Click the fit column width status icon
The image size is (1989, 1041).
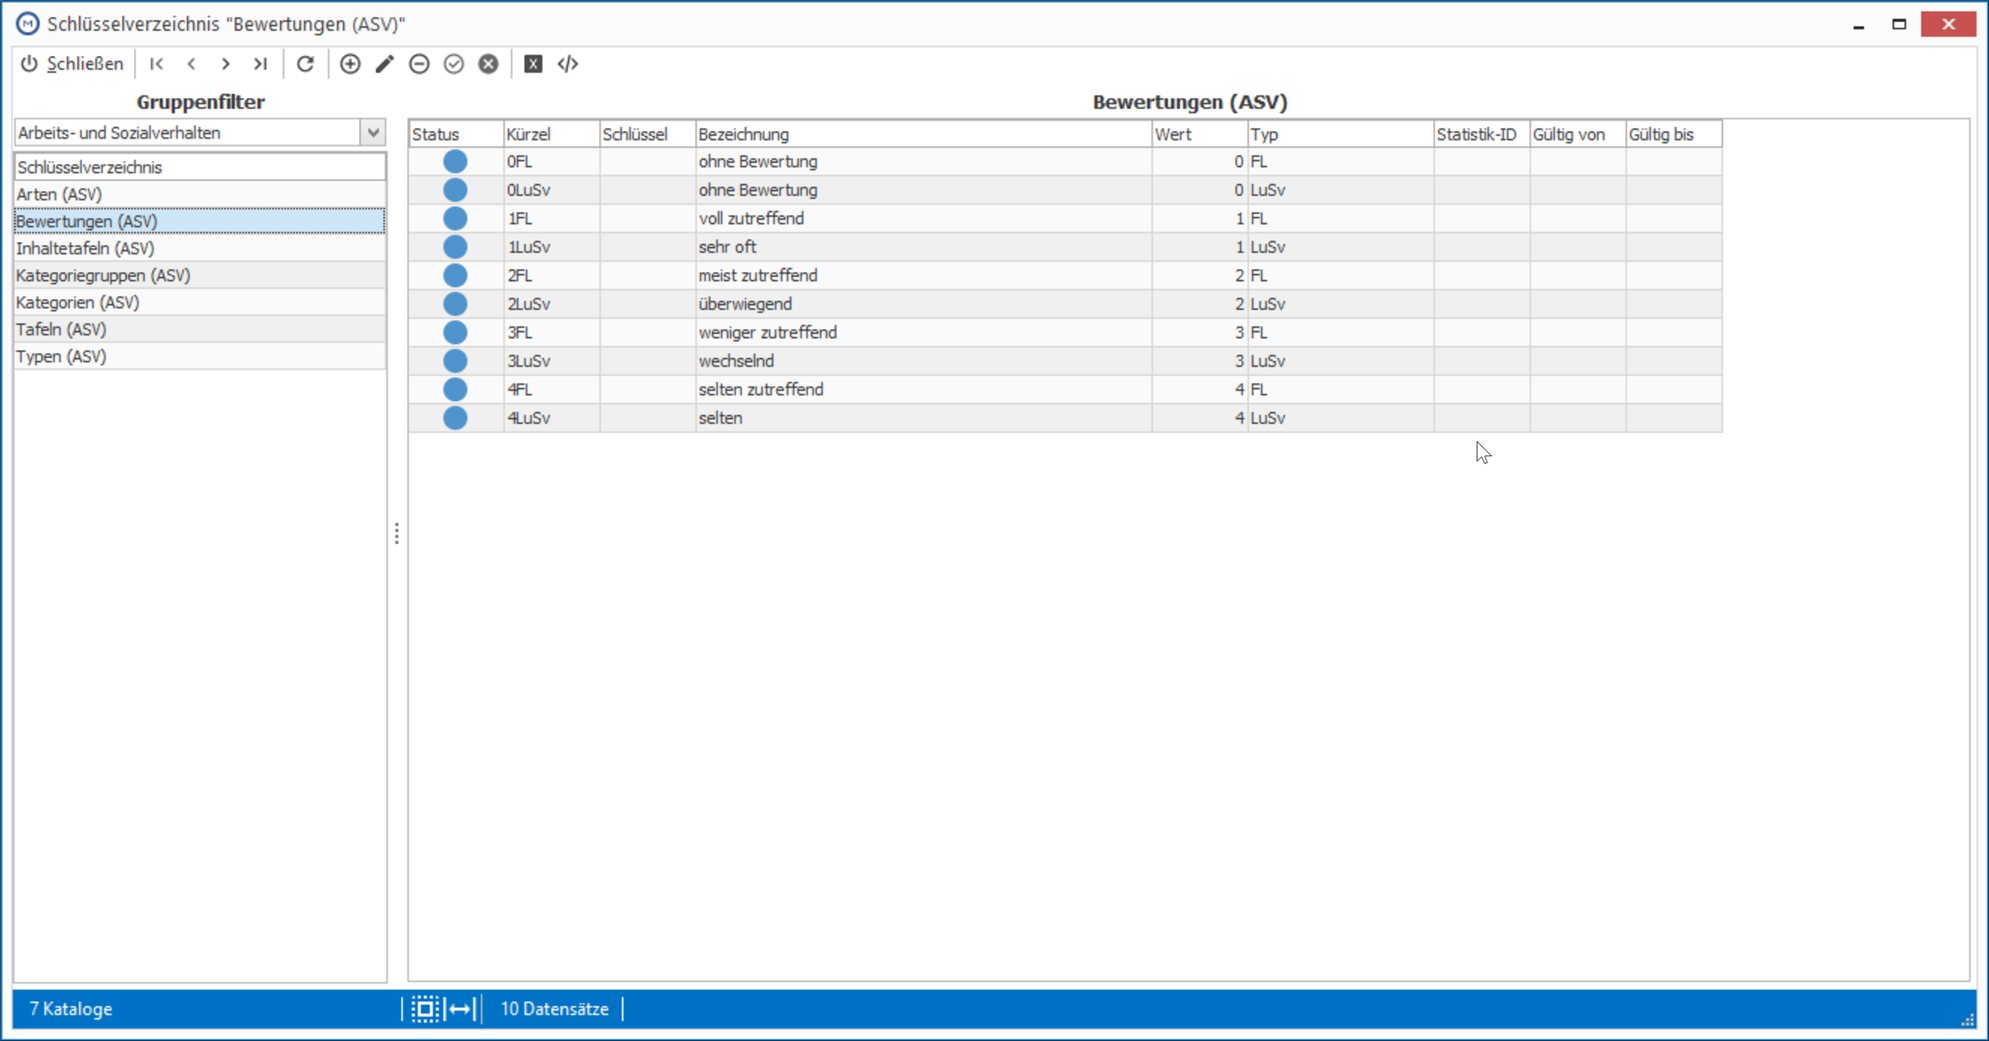click(x=461, y=1009)
